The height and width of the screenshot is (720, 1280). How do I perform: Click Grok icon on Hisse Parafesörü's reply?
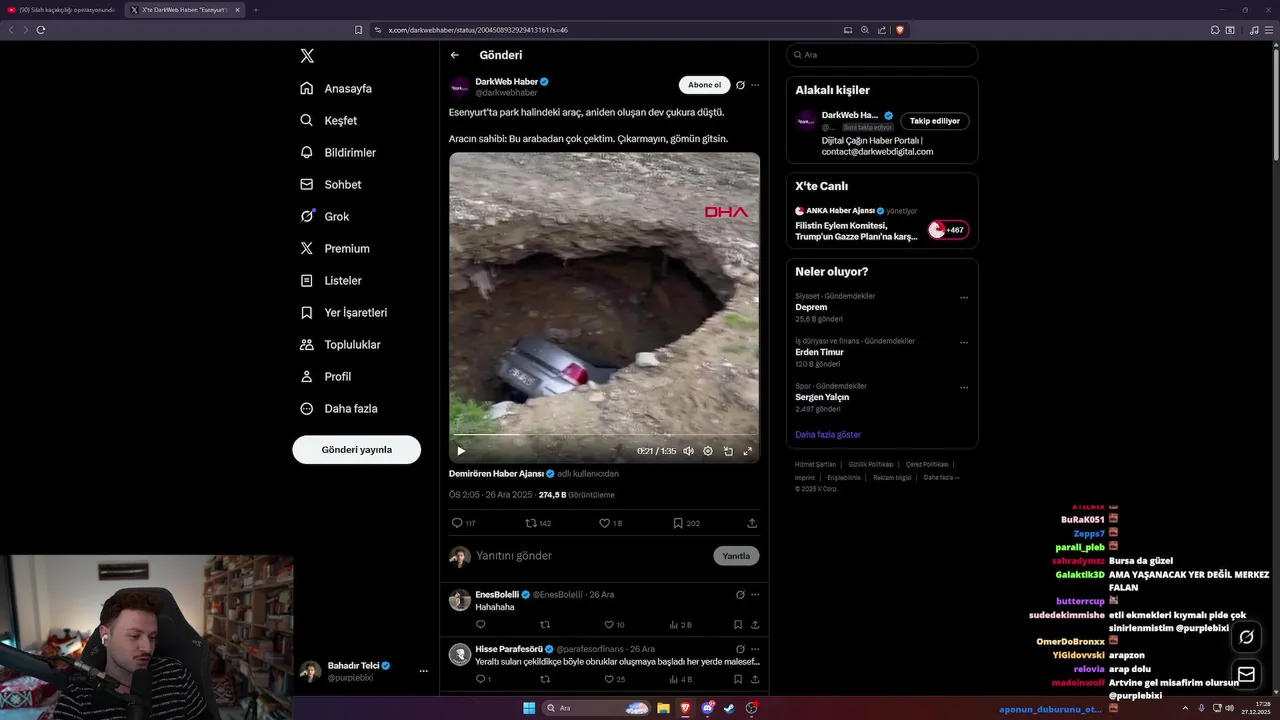pos(740,649)
